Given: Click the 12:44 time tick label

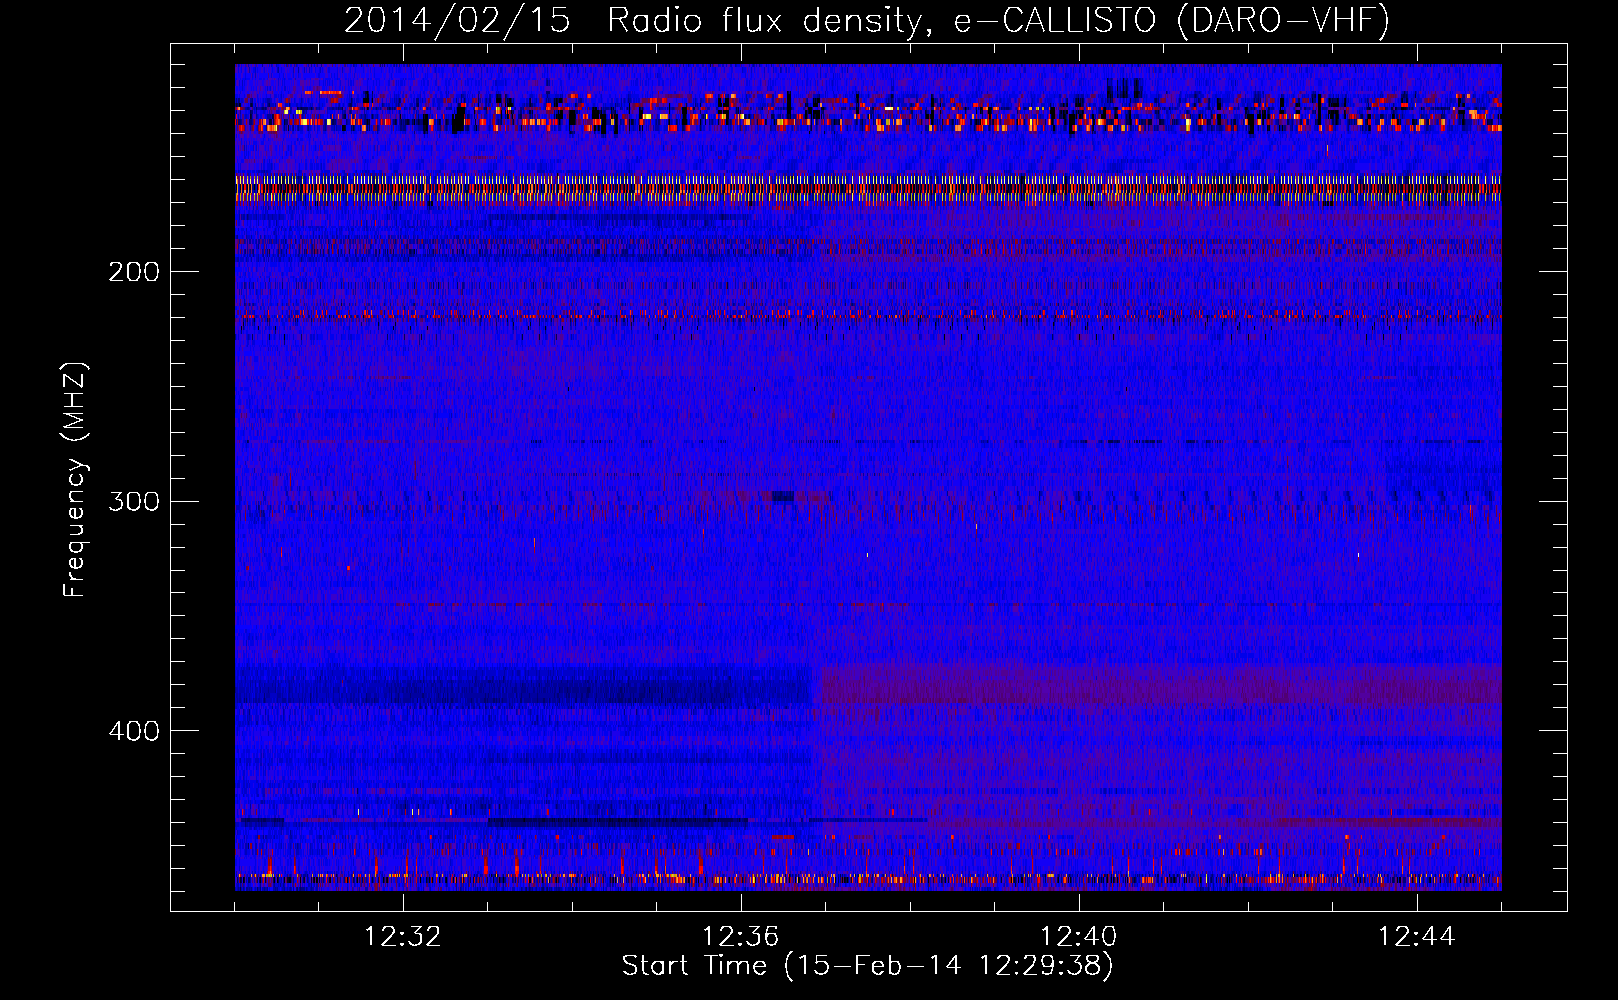Looking at the screenshot, I should (x=1417, y=937).
